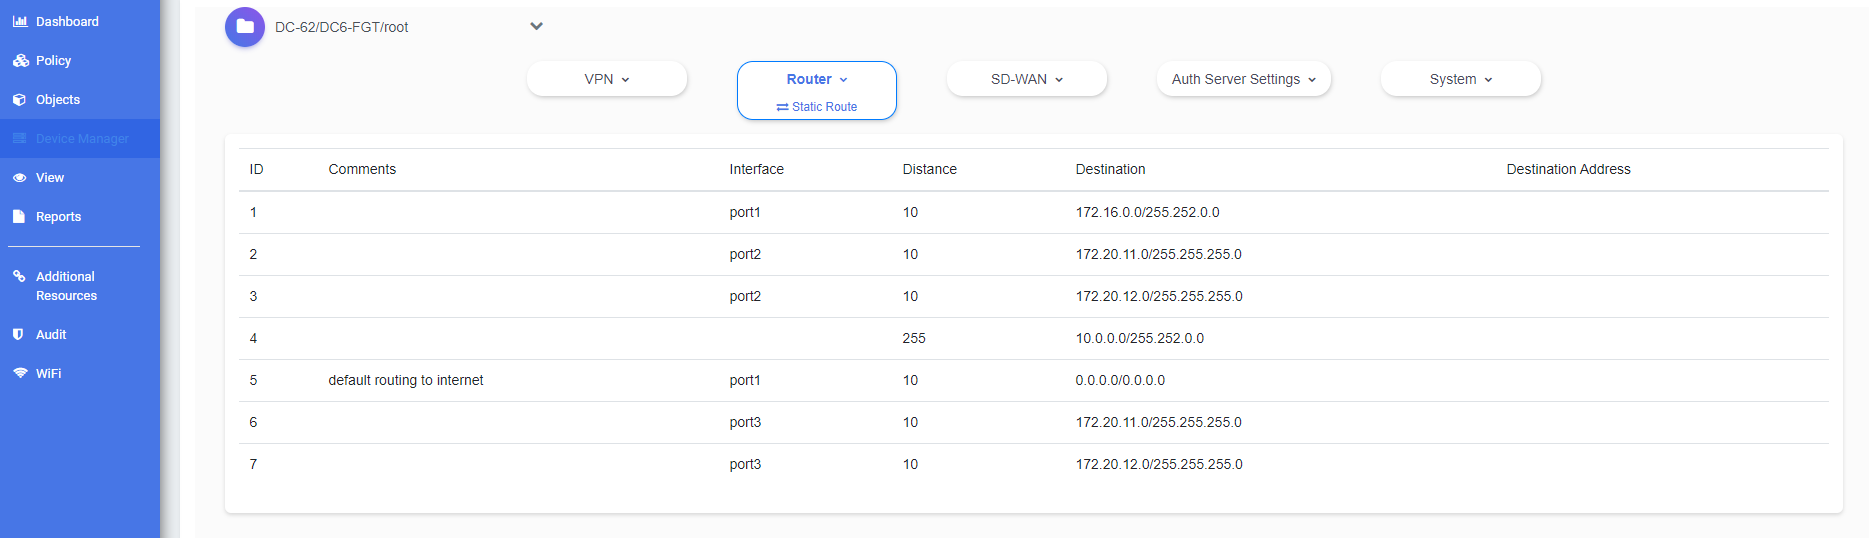Screen dimensions: 1869x538
Task: Click ID 1 in the route table
Action: click(253, 212)
